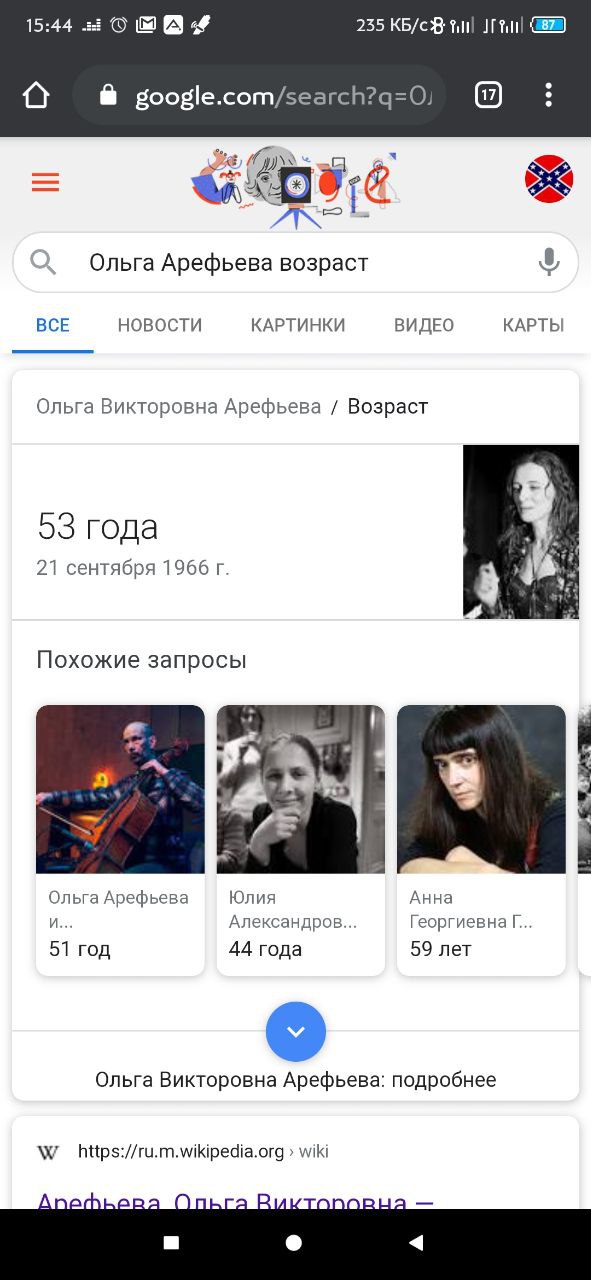Tap the browser home icon
The height and width of the screenshot is (1280, 591).
coord(36,95)
